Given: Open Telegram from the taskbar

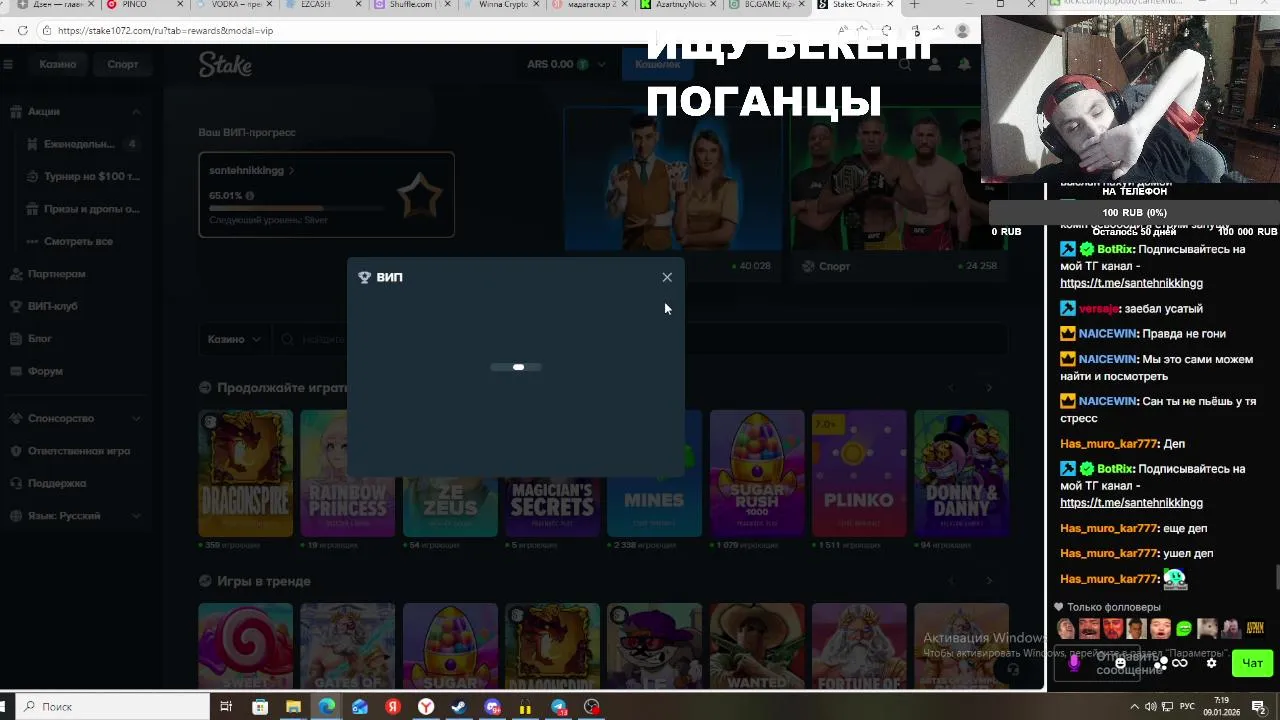Looking at the screenshot, I should pos(559,707).
